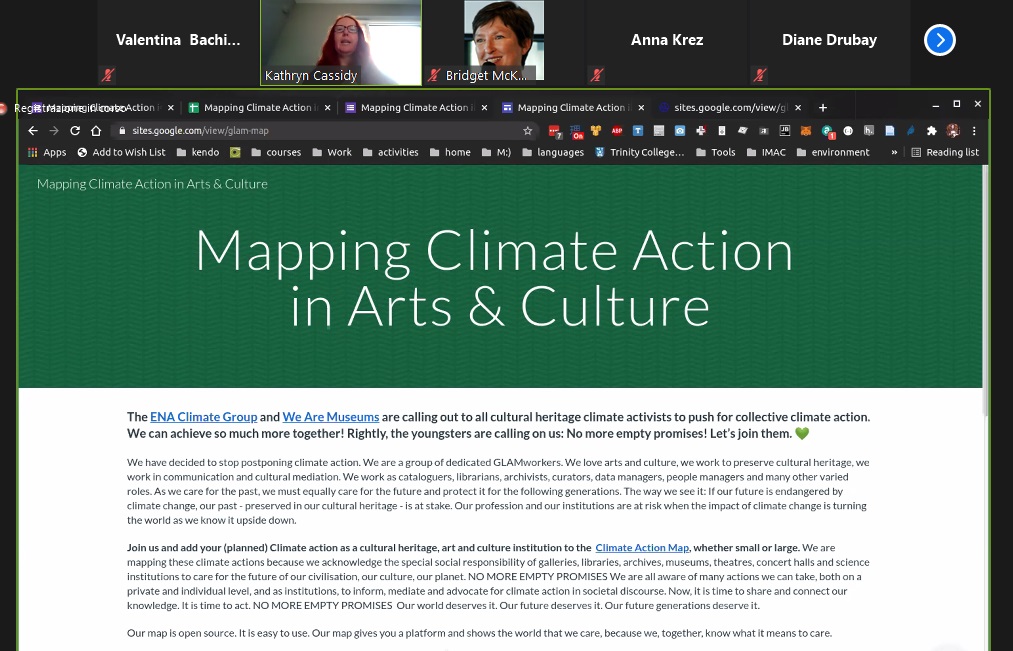1013x651 pixels.
Task: Open the environment bookmarks folder
Action: 833,152
